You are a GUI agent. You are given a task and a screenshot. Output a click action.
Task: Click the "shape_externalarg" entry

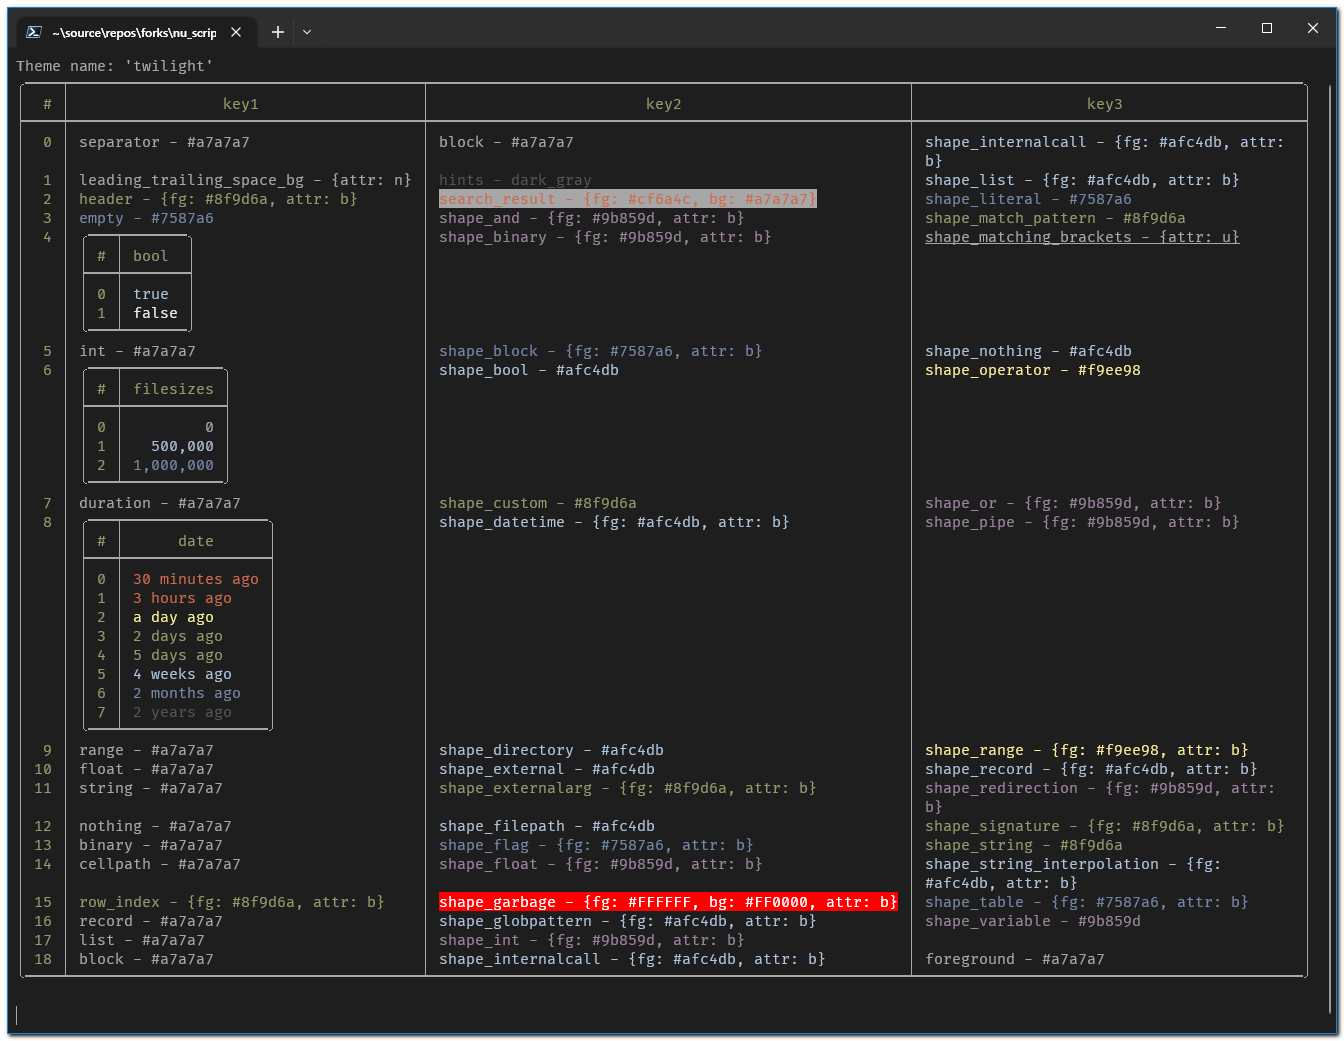point(628,788)
